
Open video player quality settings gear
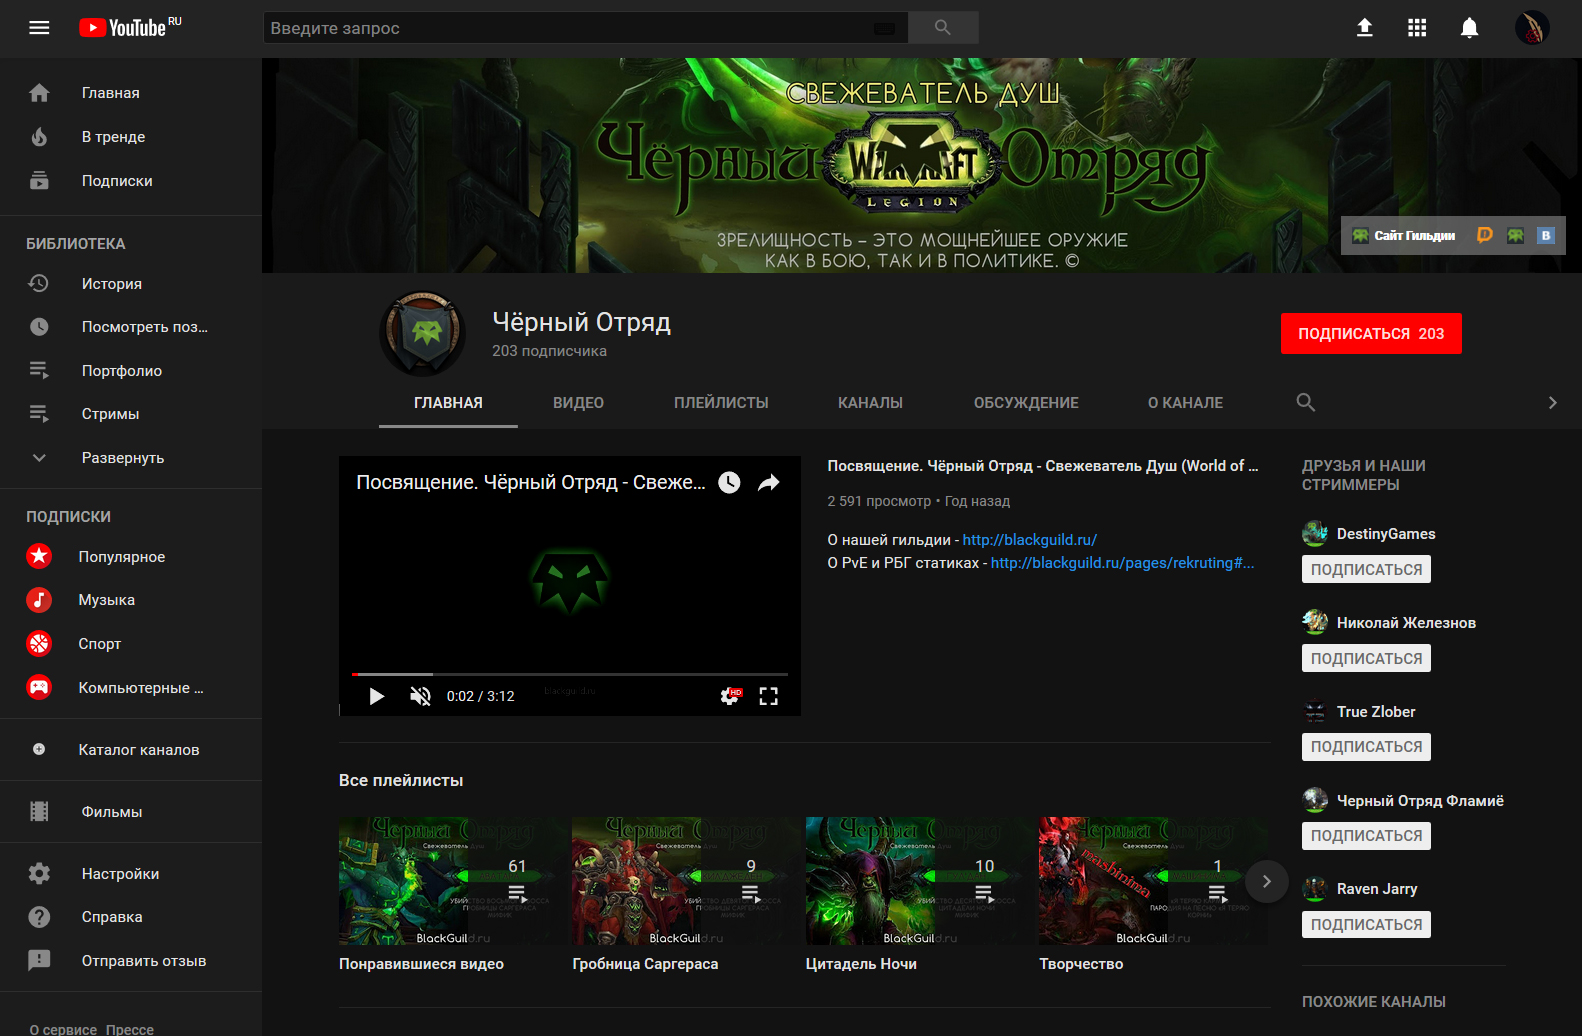point(730,696)
